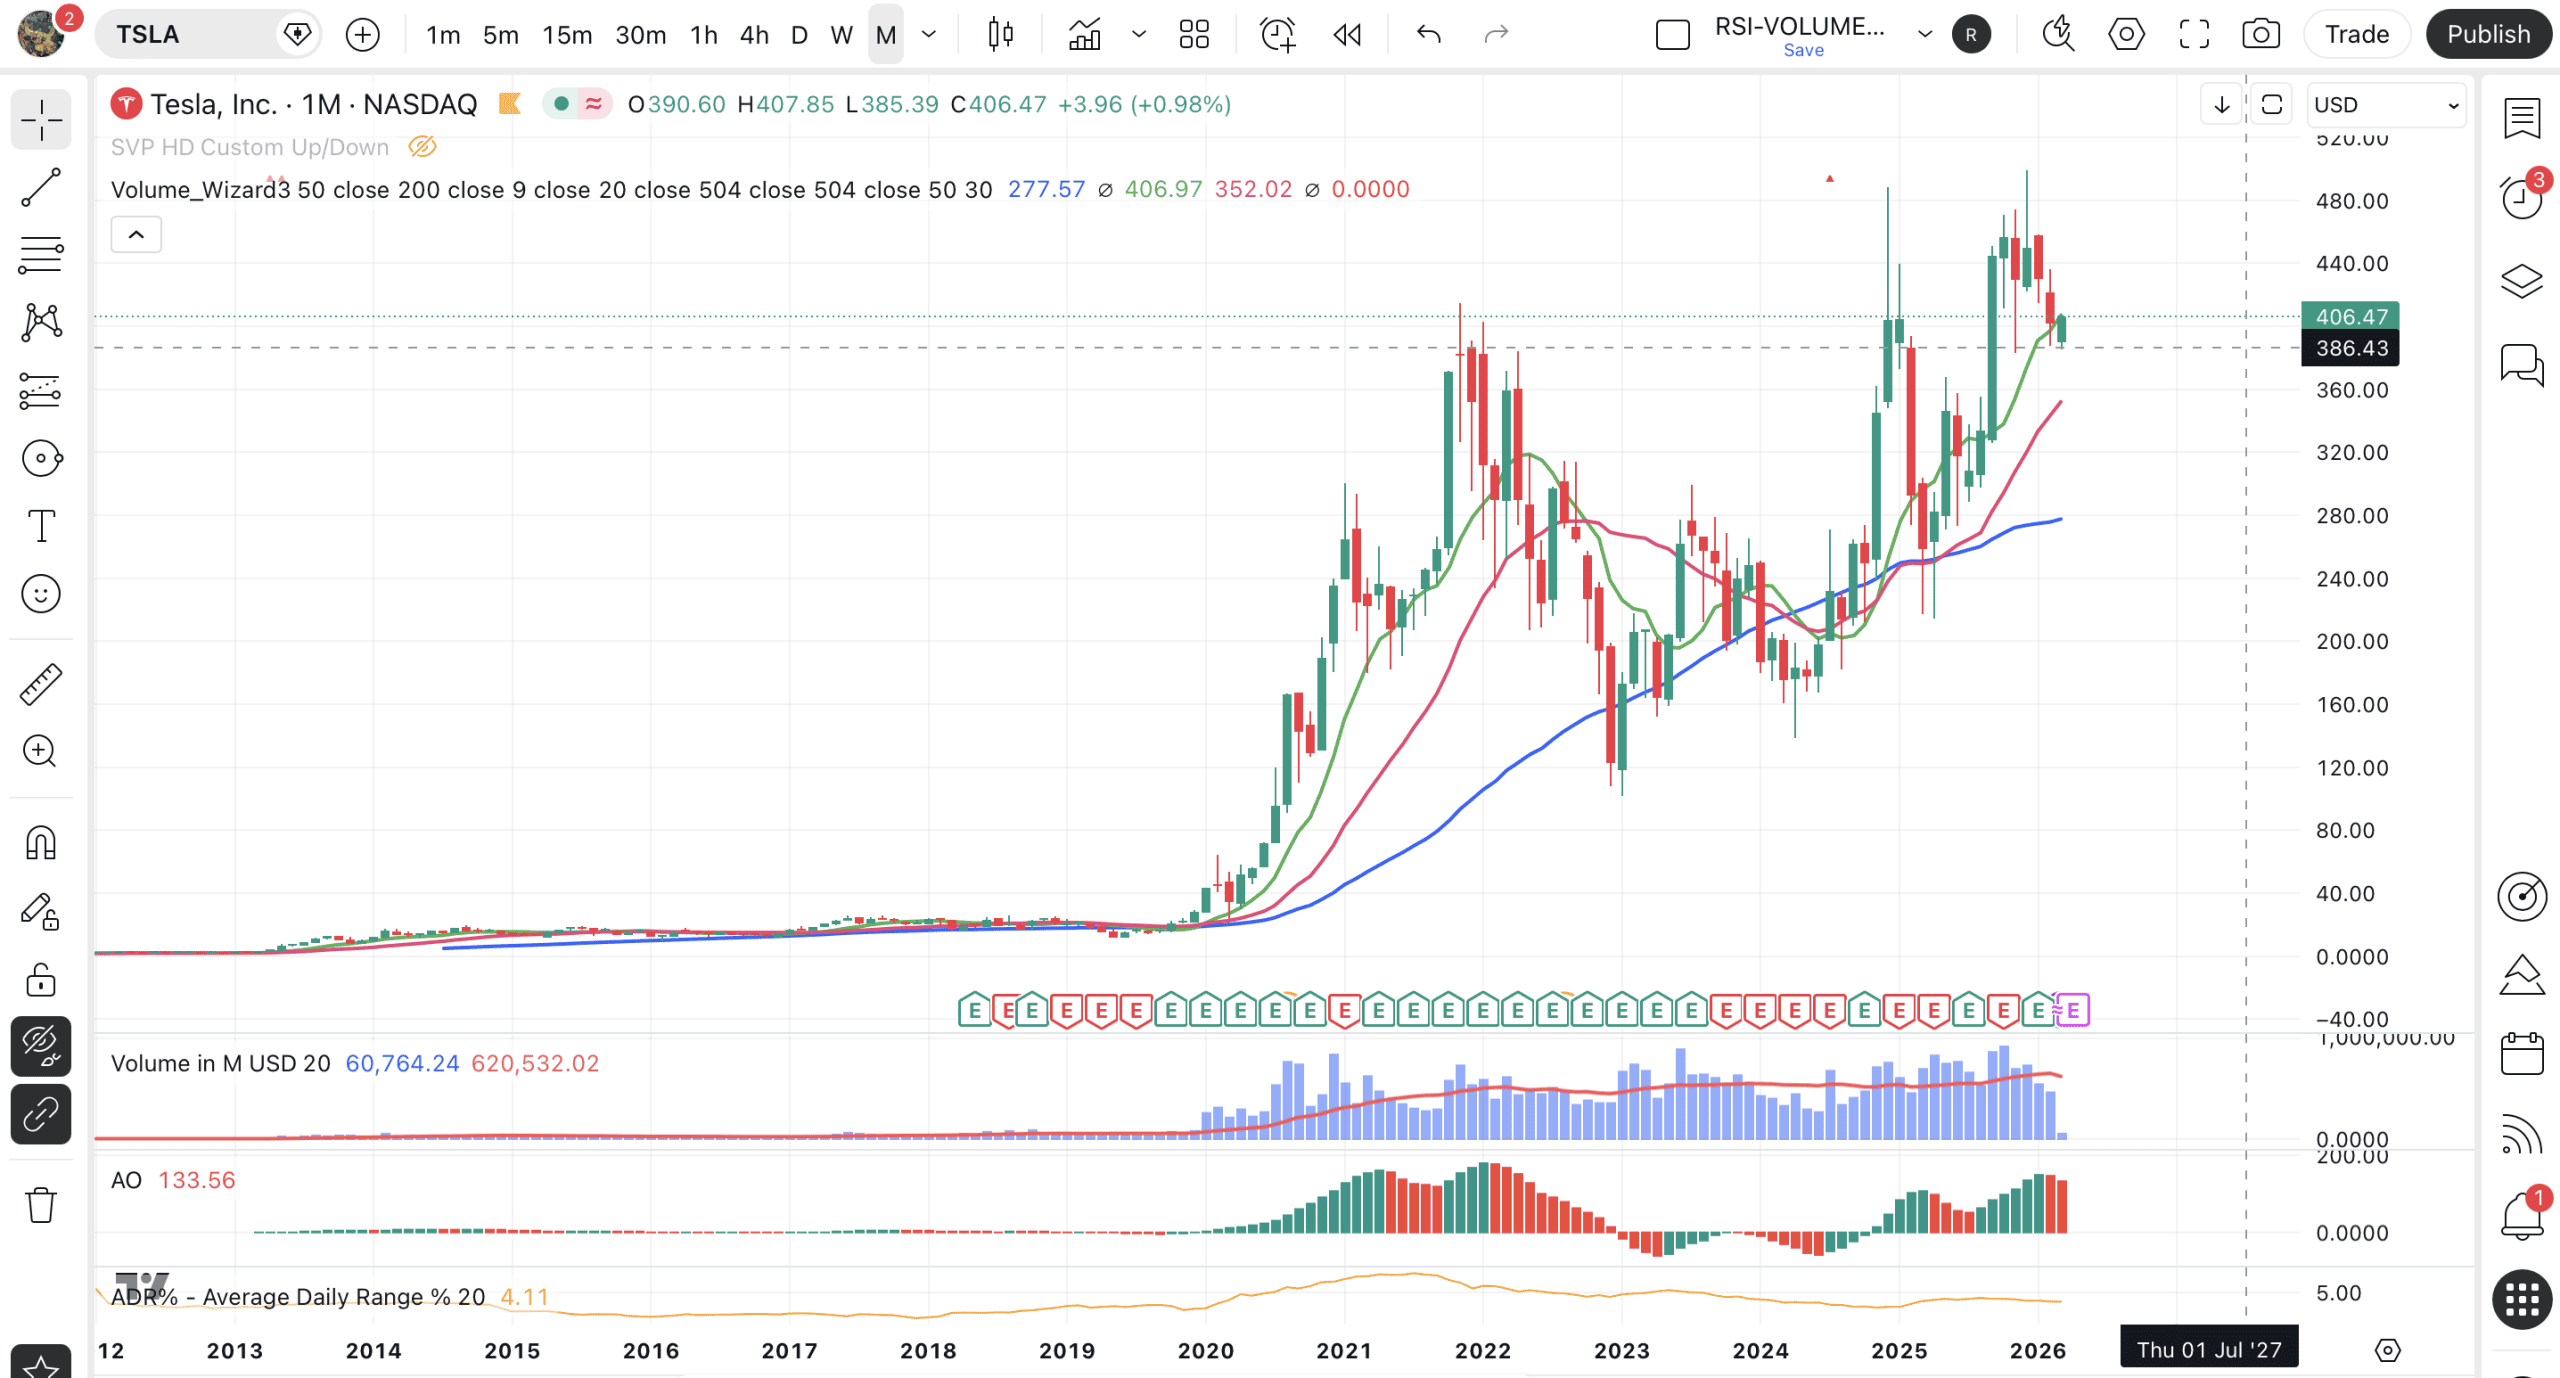
Task: Select the 4h timeframe
Action: pos(754,35)
